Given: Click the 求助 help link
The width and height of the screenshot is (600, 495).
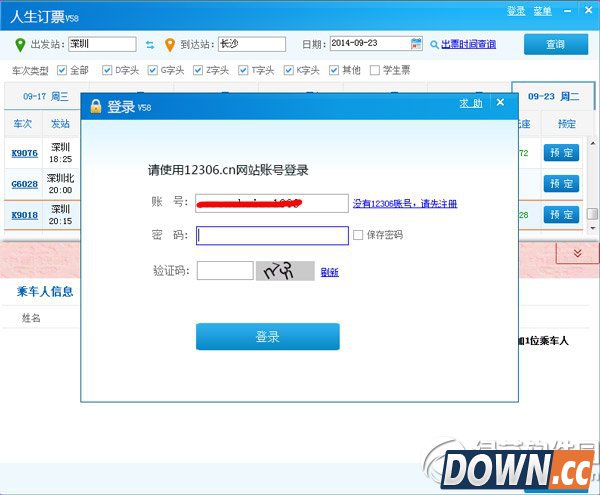Looking at the screenshot, I should [471, 103].
